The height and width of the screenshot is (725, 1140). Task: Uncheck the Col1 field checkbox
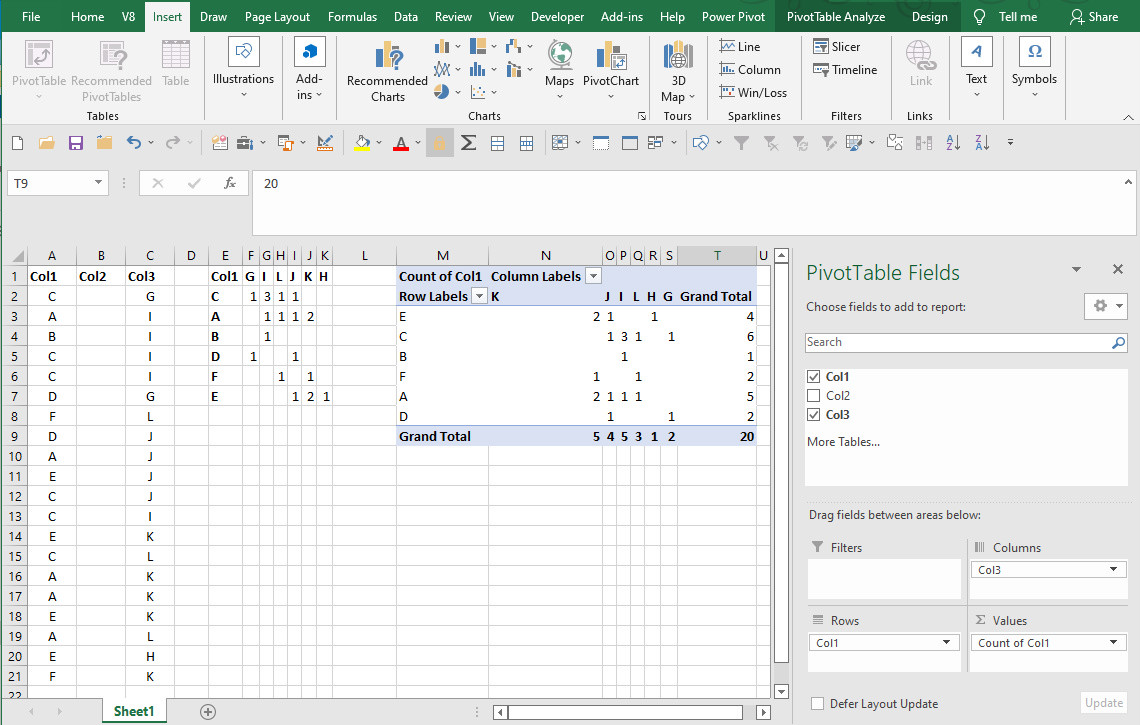point(814,377)
